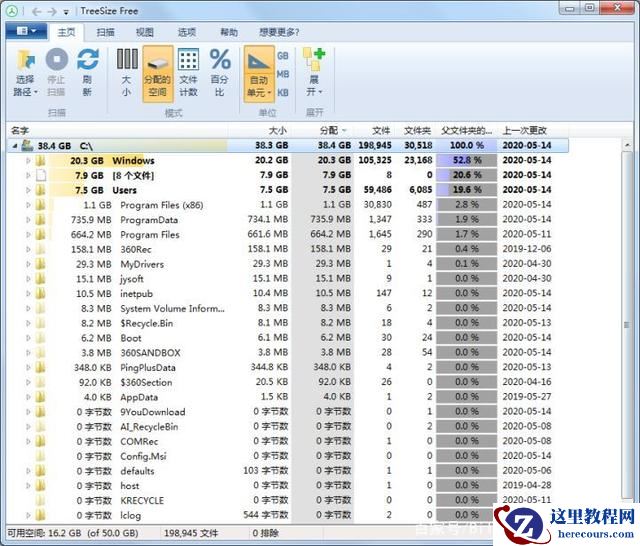Image resolution: width=640 pixels, height=546 pixels.
Task: Select the 360SANDBOX folder row
Action: point(287,353)
